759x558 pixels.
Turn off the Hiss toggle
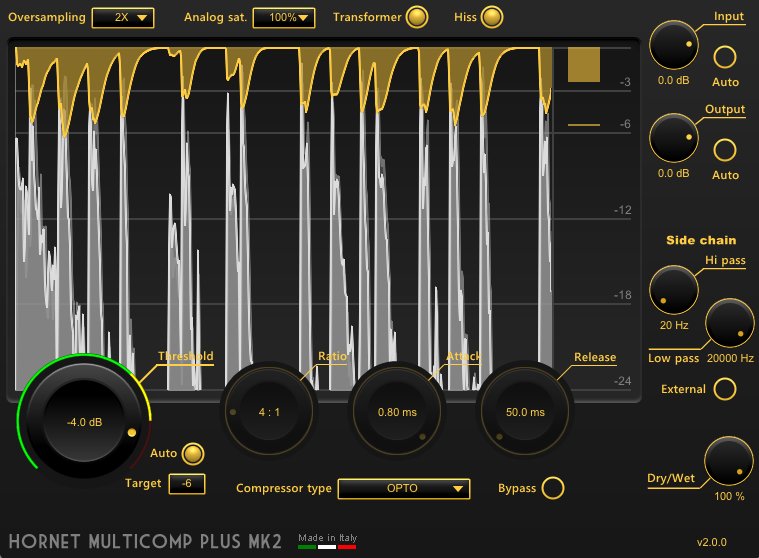coord(492,17)
